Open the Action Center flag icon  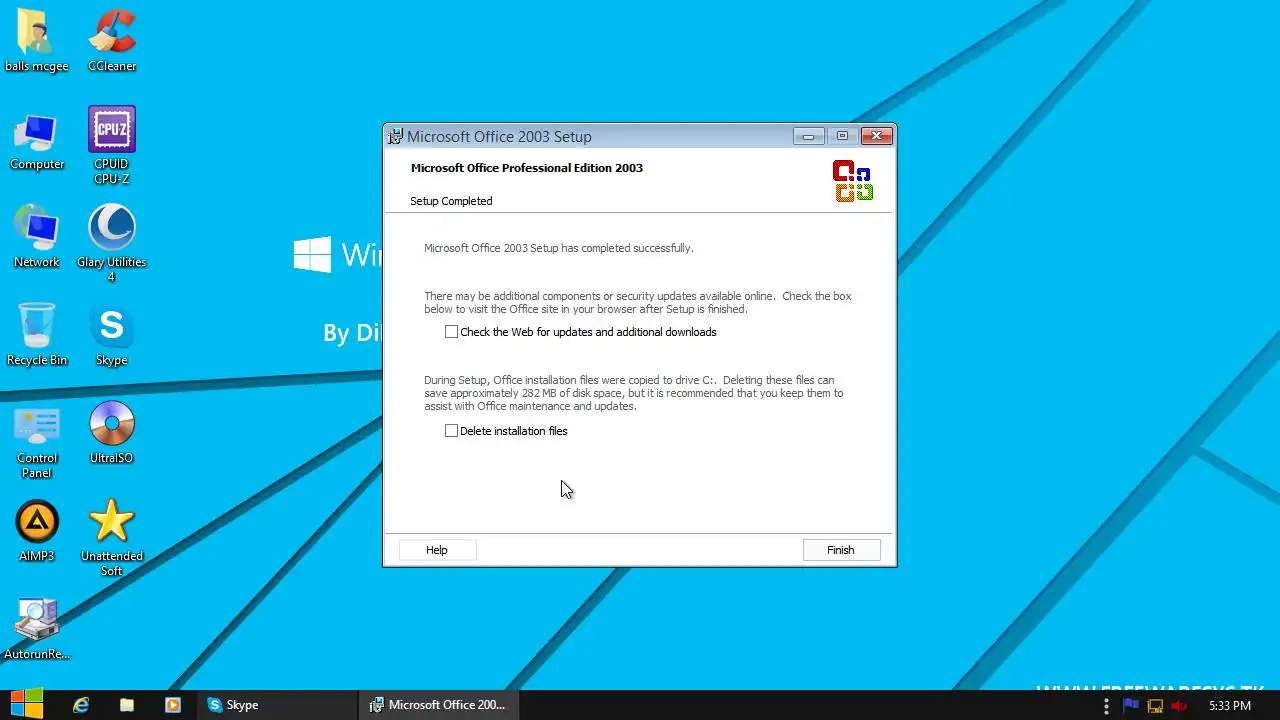click(1131, 705)
